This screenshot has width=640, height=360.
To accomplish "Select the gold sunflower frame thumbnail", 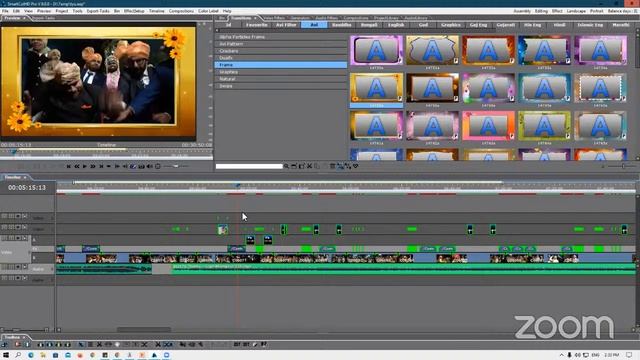I will tap(376, 88).
